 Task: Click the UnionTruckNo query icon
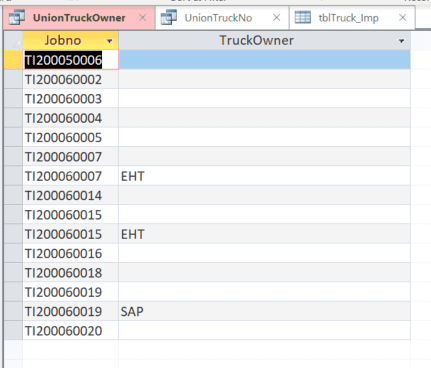click(169, 17)
